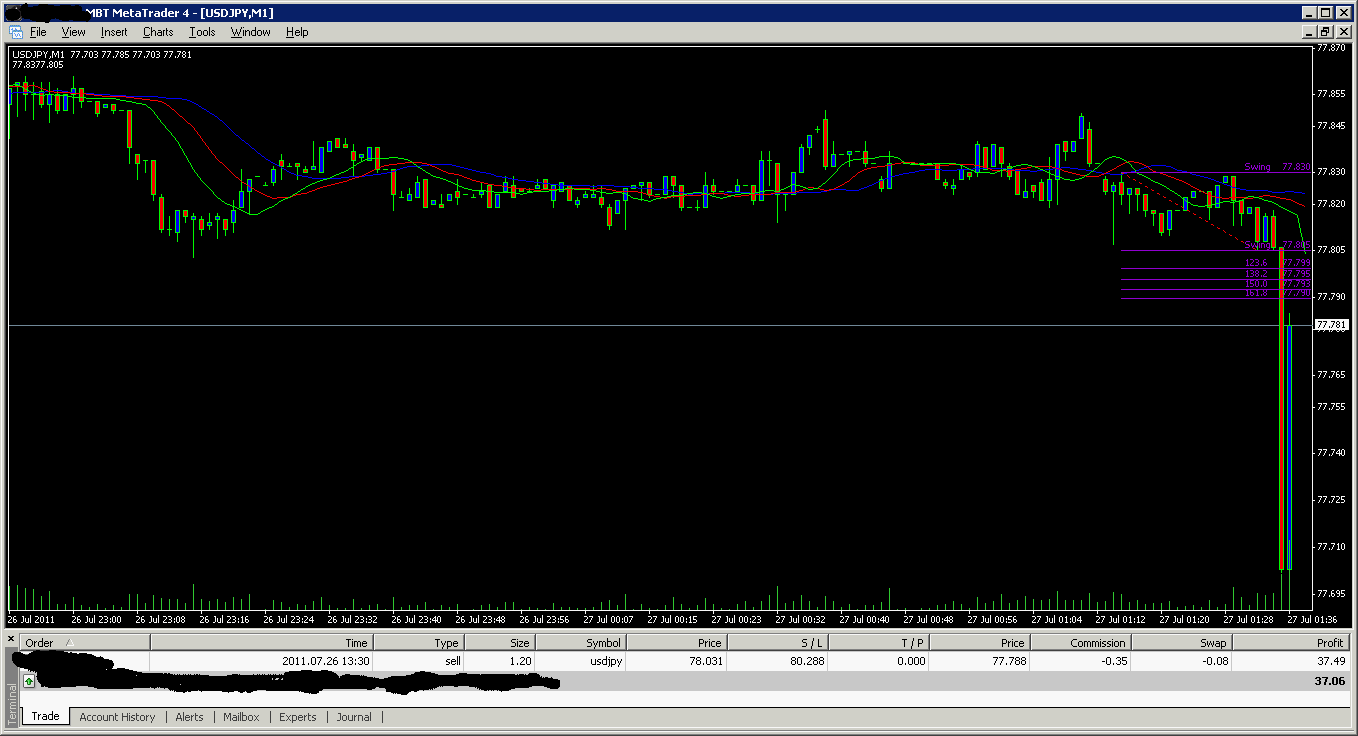Viewport: 1358px width, 736px height.
Task: Click the S / L column header
Action: (779, 643)
